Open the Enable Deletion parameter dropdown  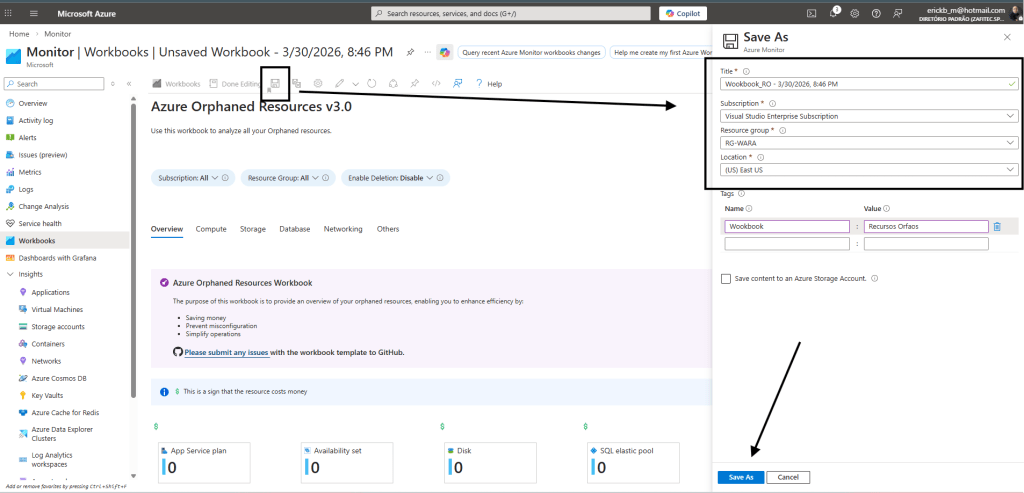395,178
